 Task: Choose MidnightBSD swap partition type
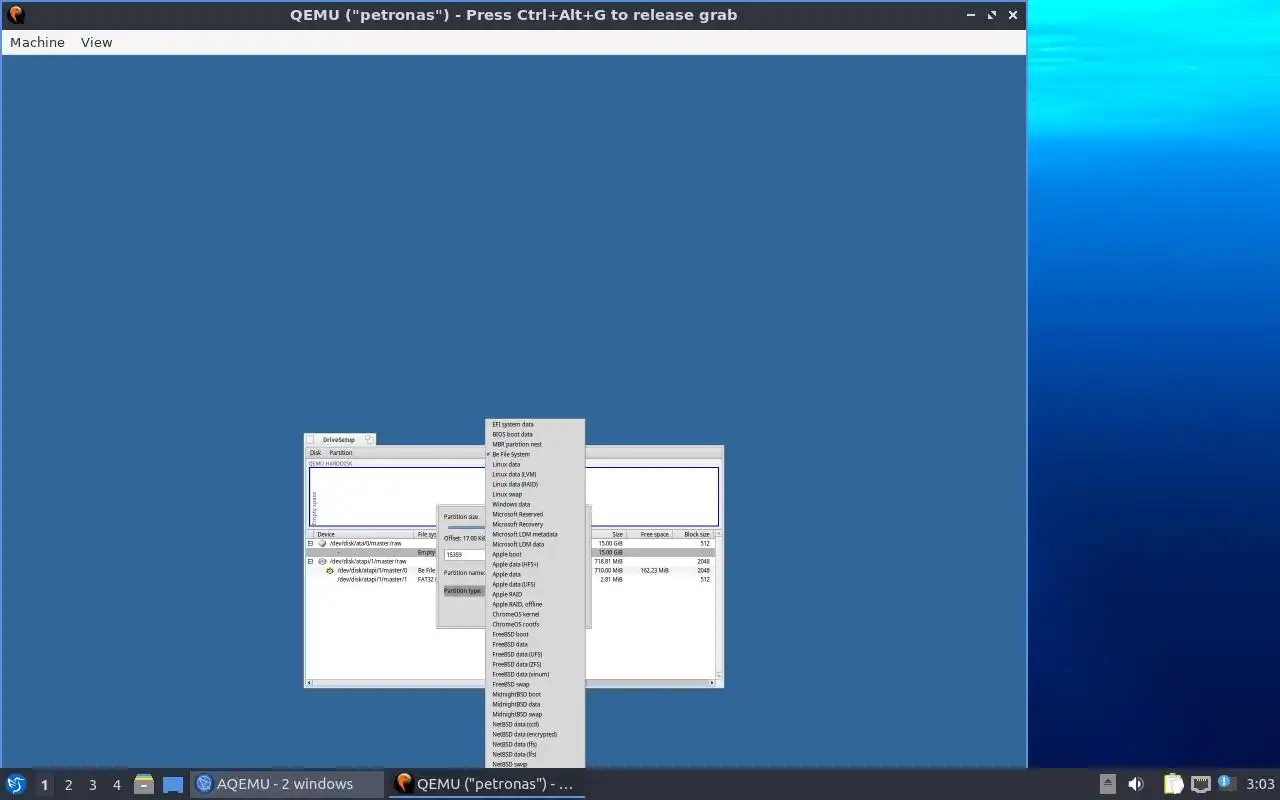point(535,714)
